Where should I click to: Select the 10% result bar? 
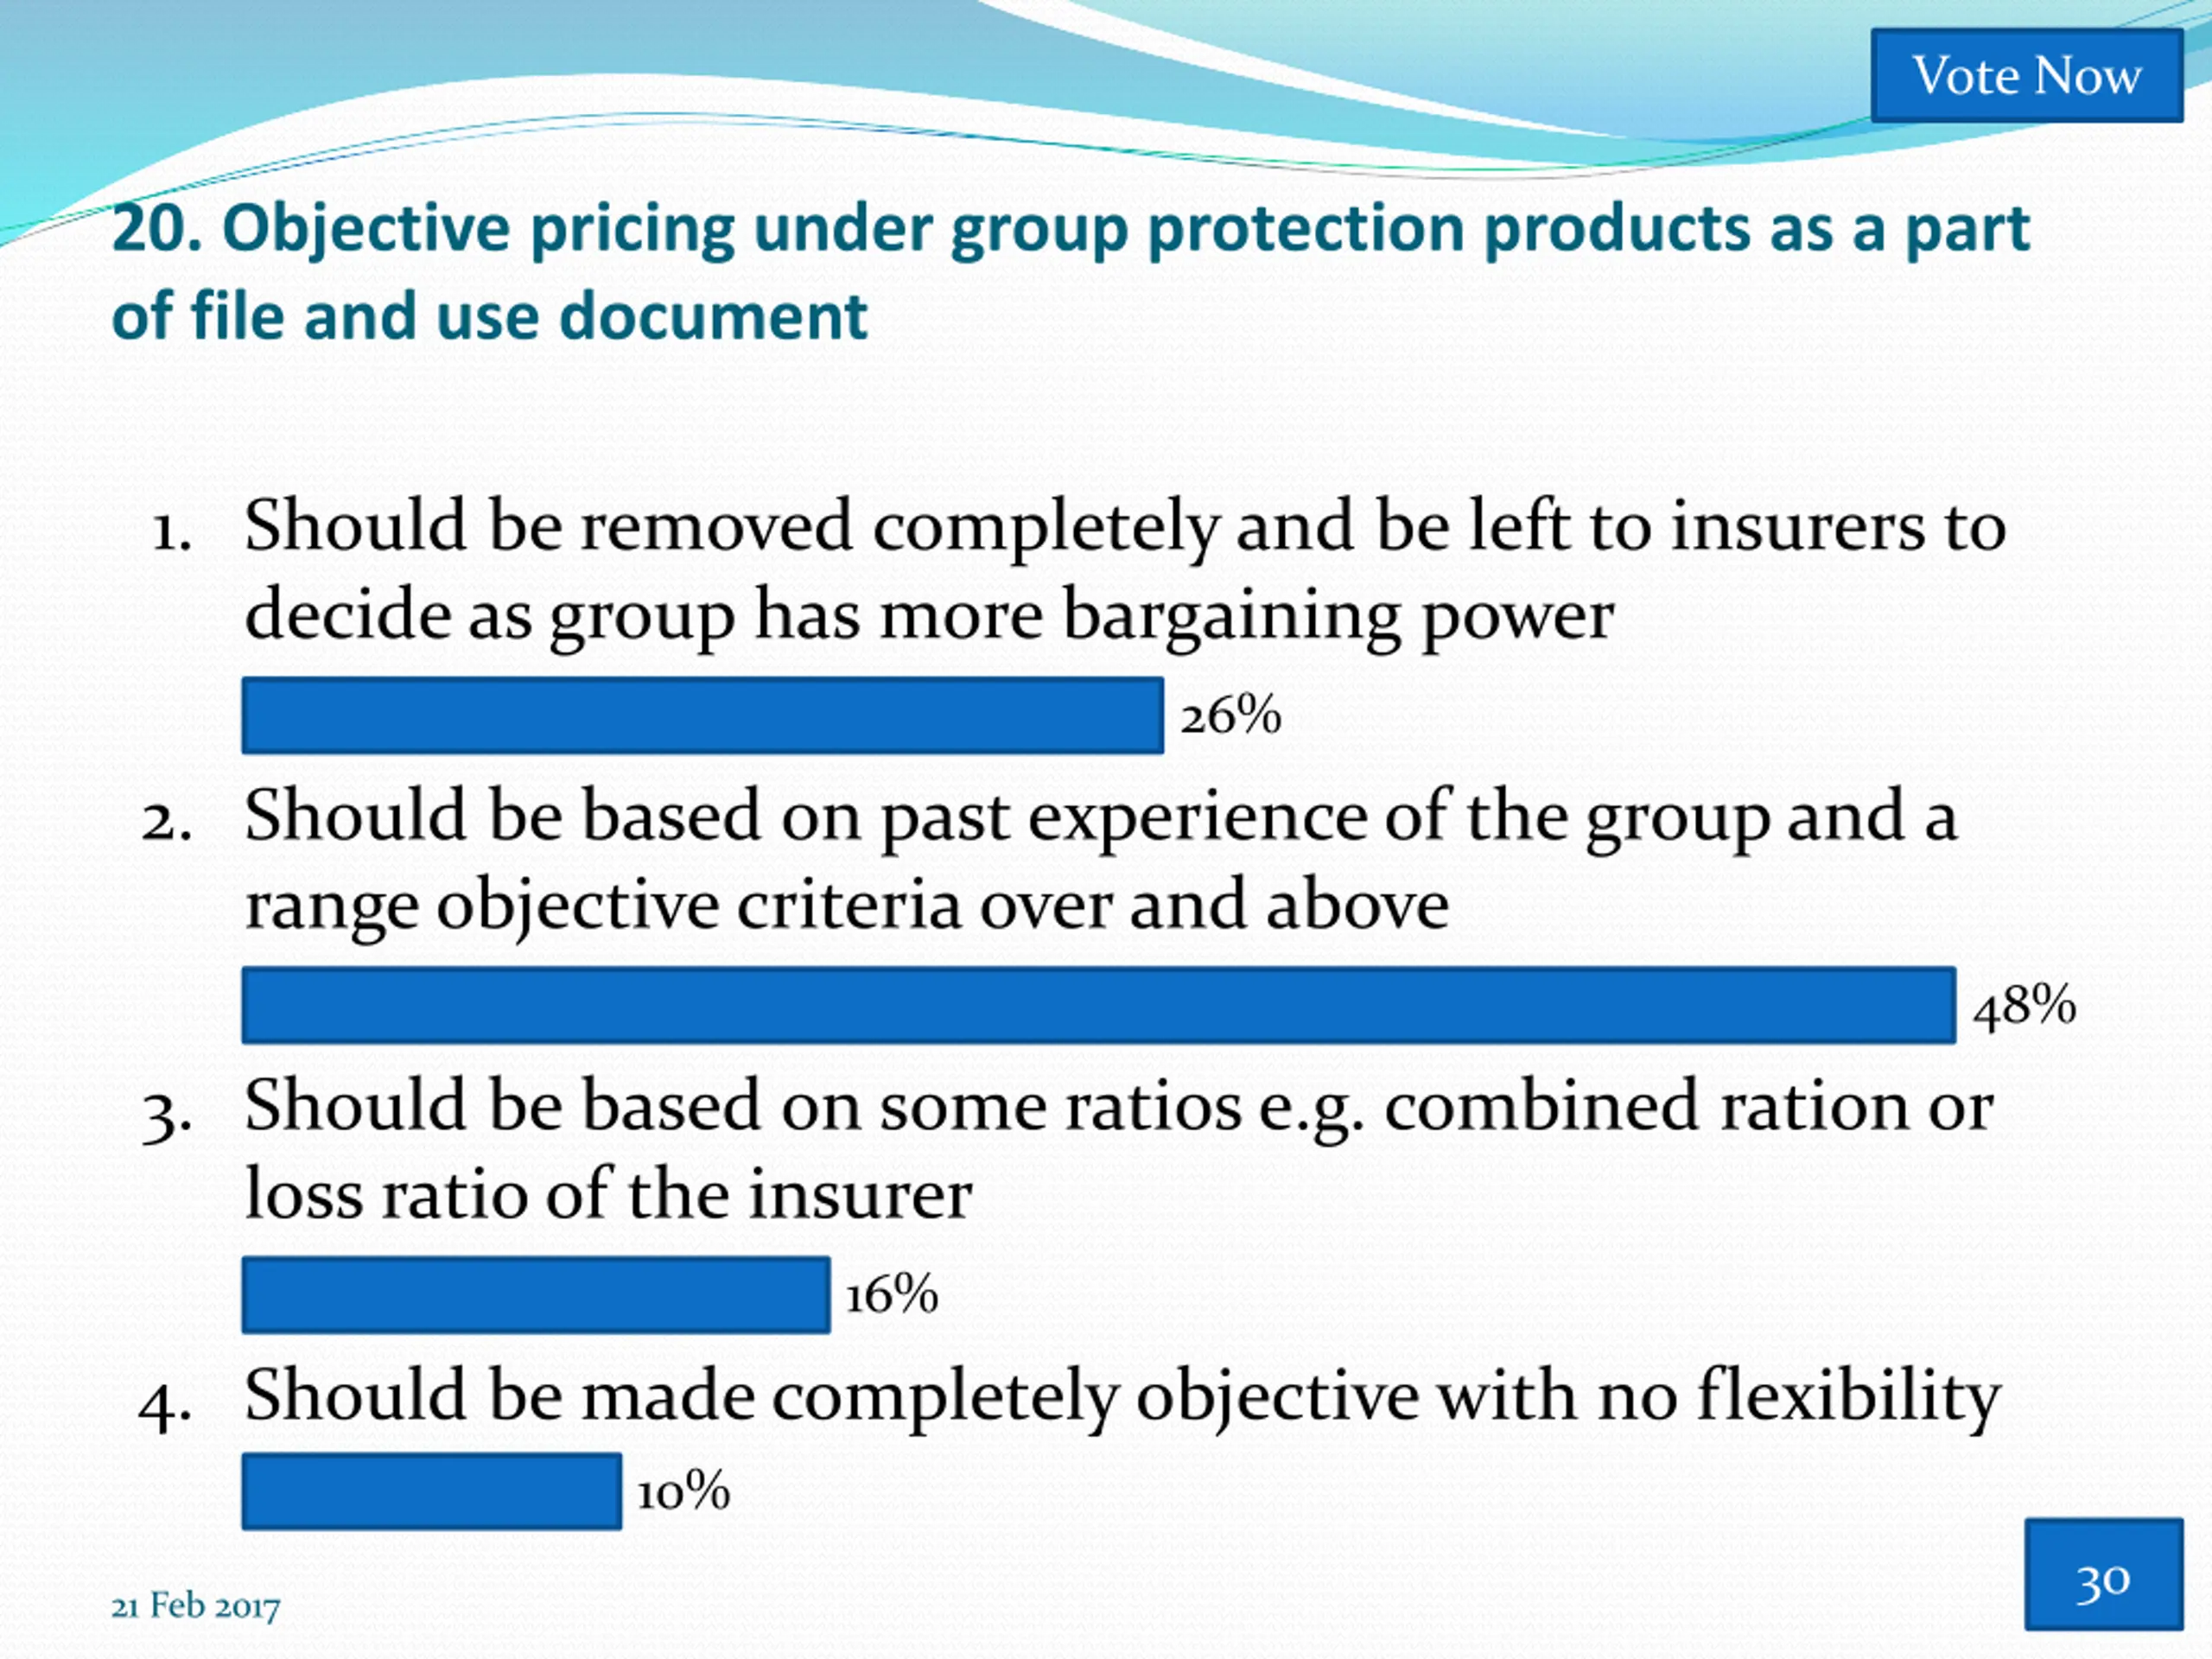tap(432, 1491)
